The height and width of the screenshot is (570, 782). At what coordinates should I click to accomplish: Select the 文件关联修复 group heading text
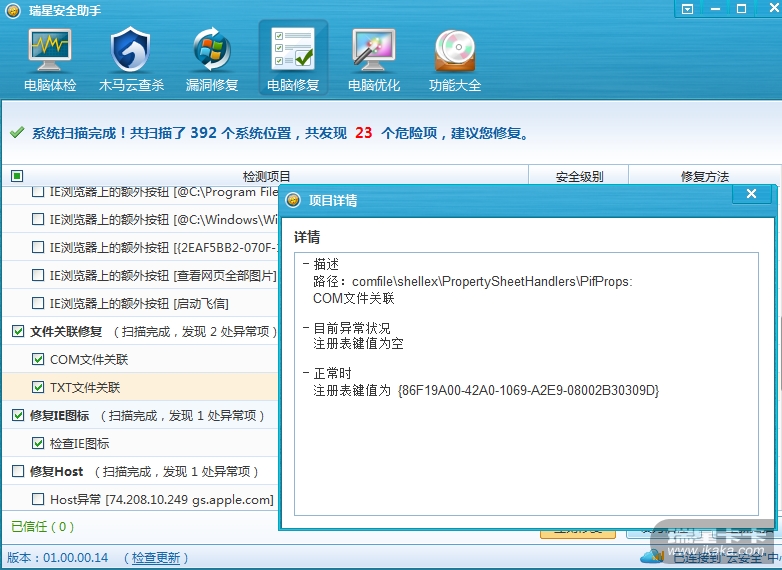click(66, 332)
